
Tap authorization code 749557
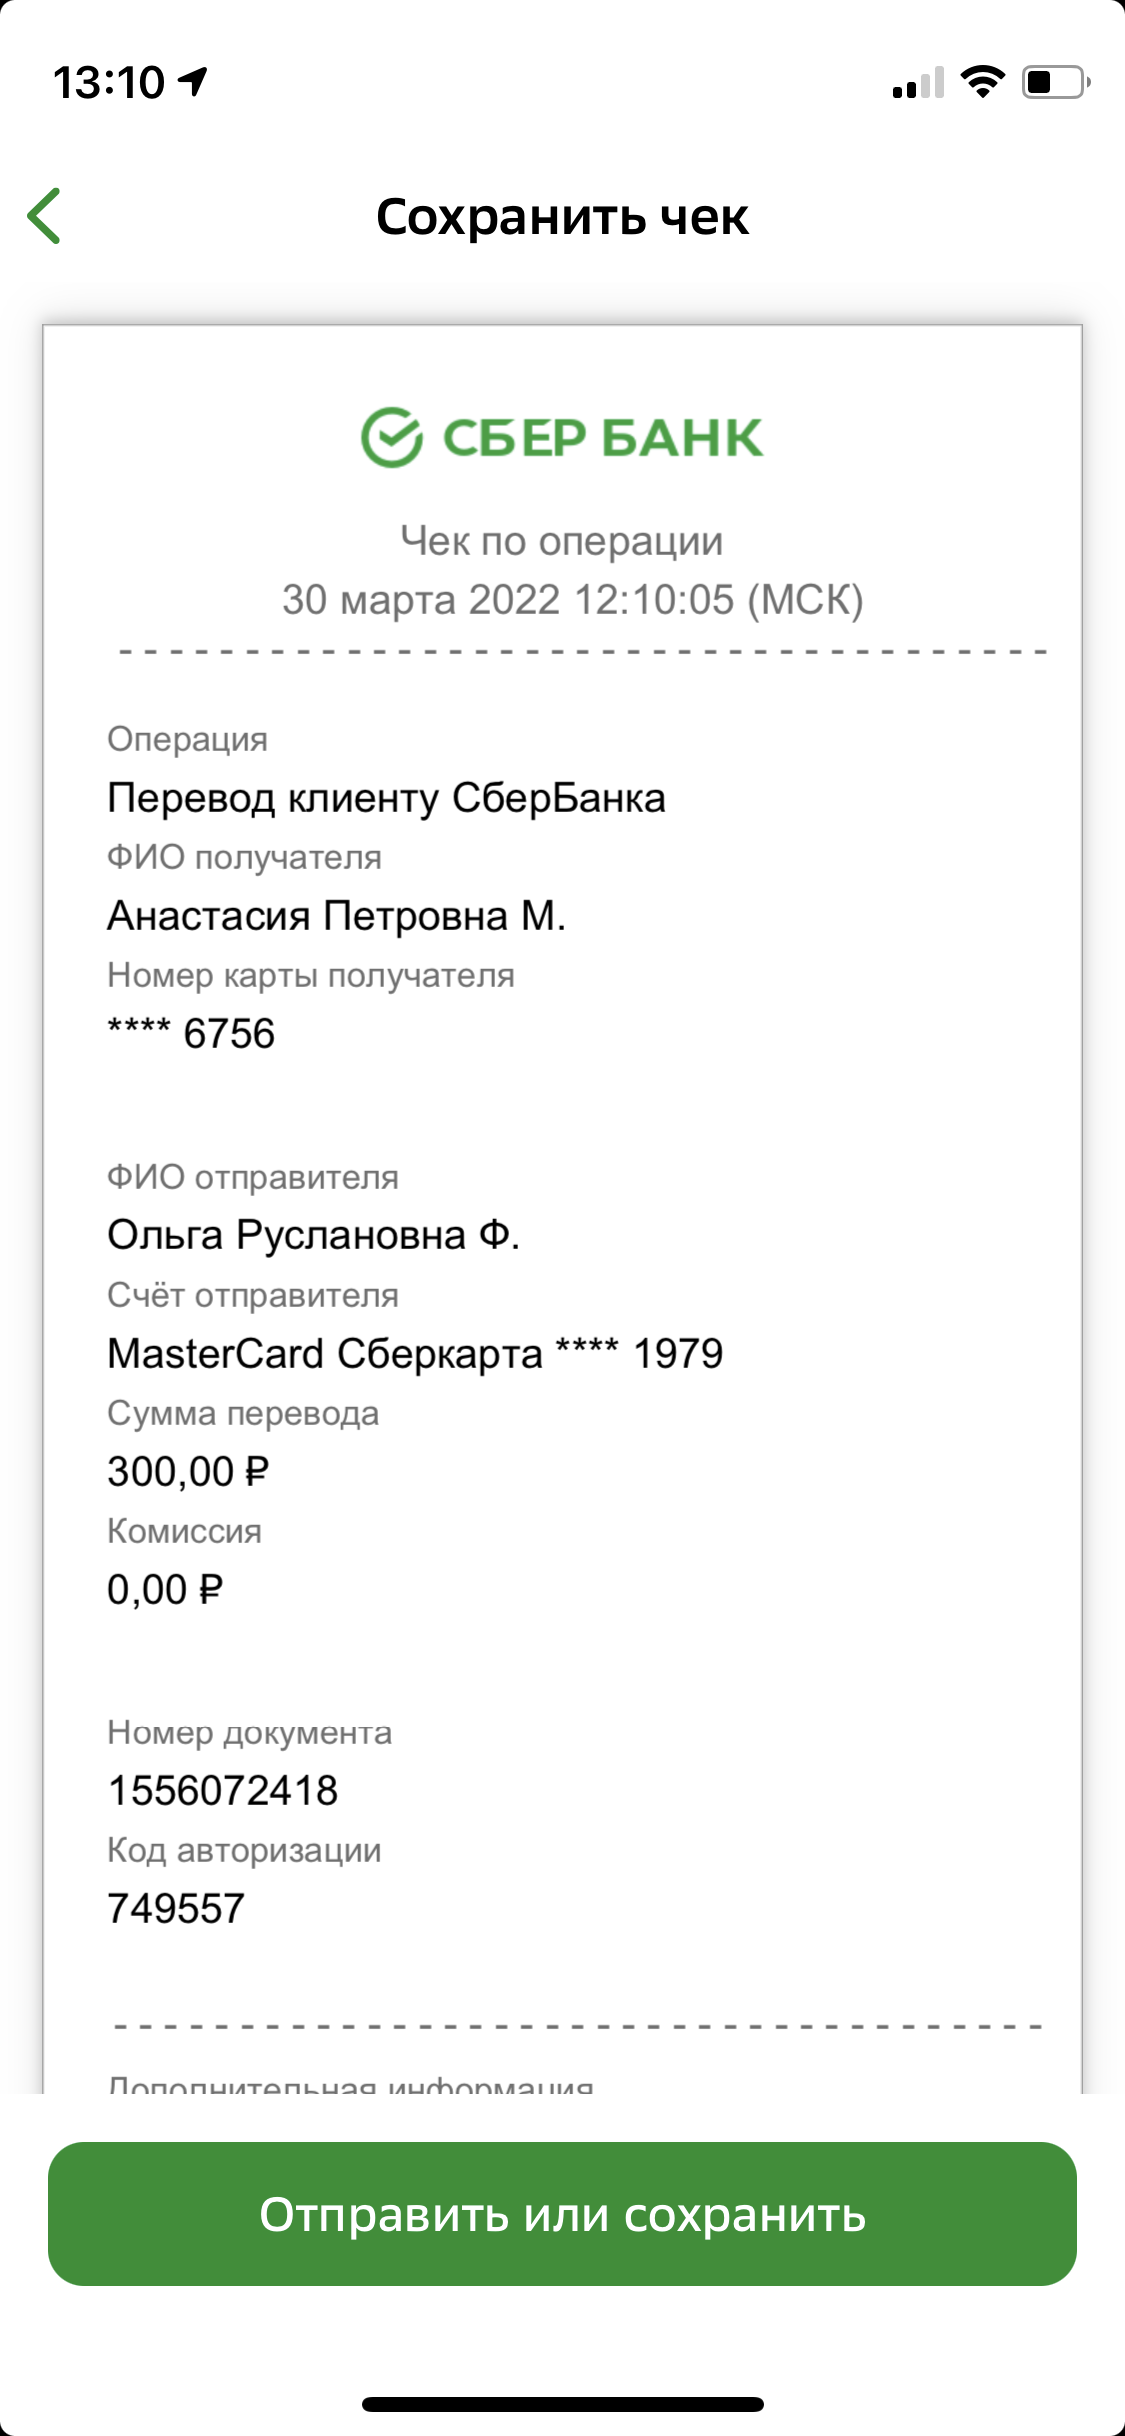point(176,1909)
